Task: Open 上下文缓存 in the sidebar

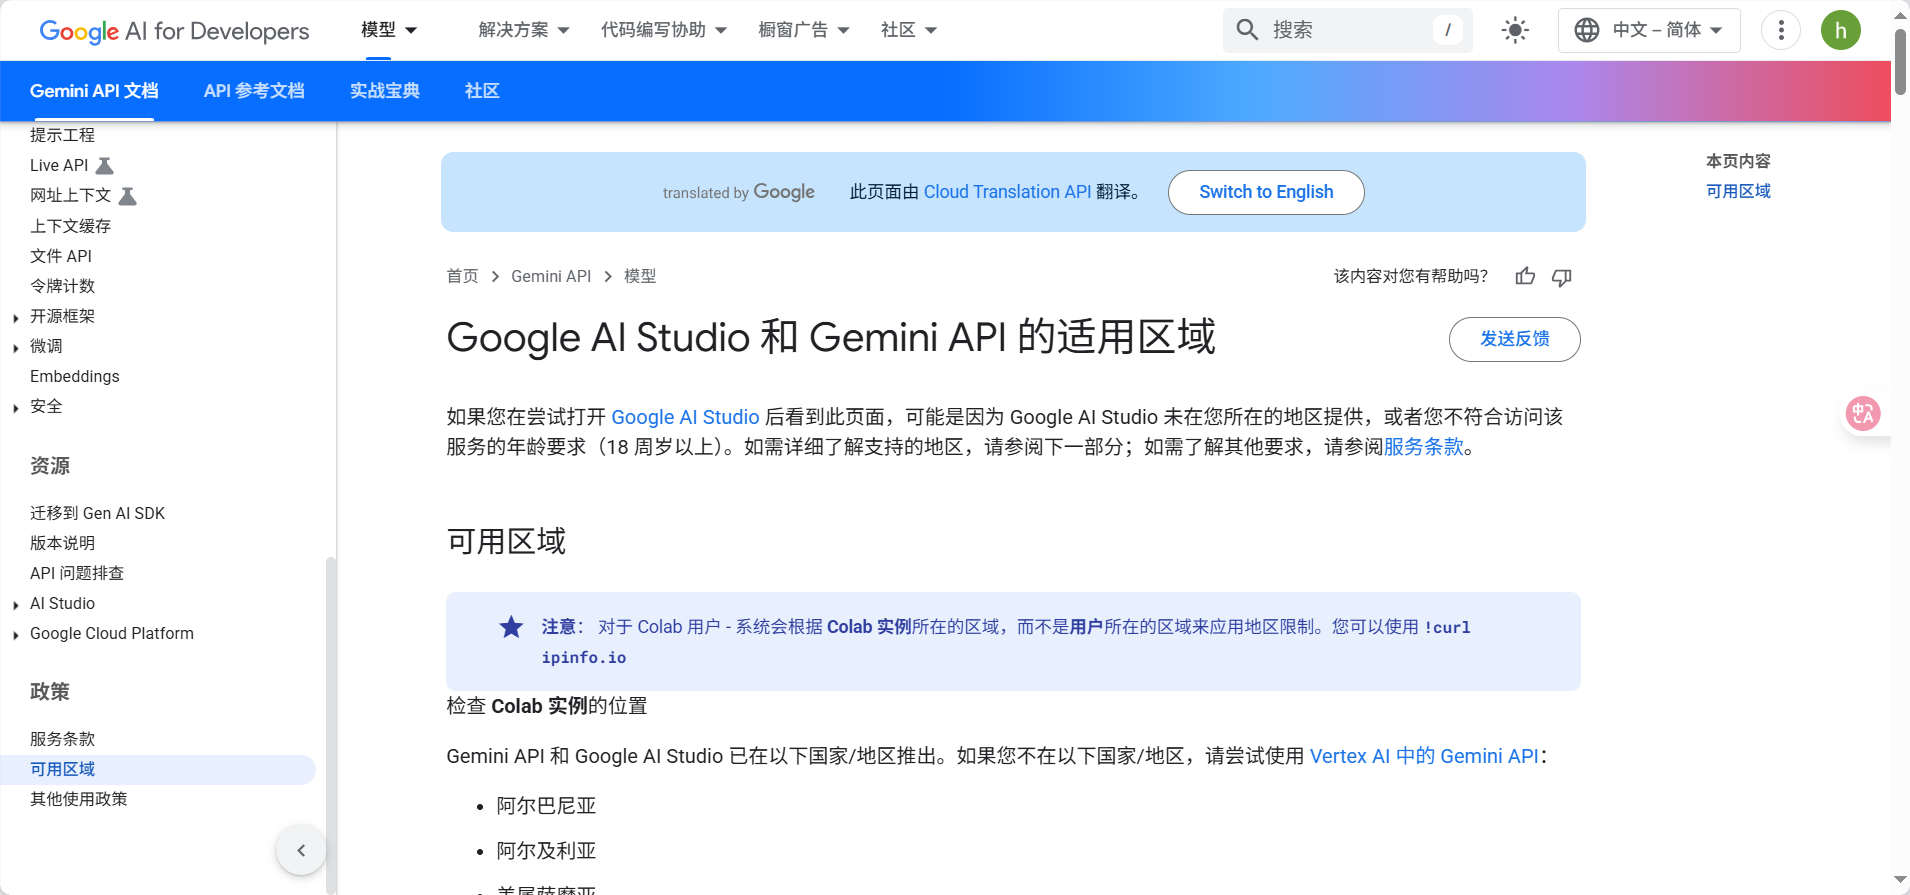Action: 70,226
